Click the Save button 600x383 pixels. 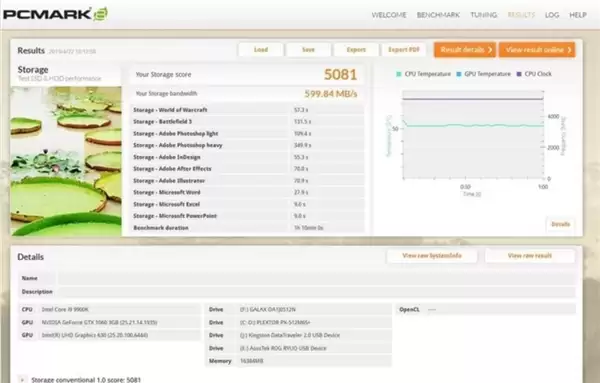[x=308, y=50]
